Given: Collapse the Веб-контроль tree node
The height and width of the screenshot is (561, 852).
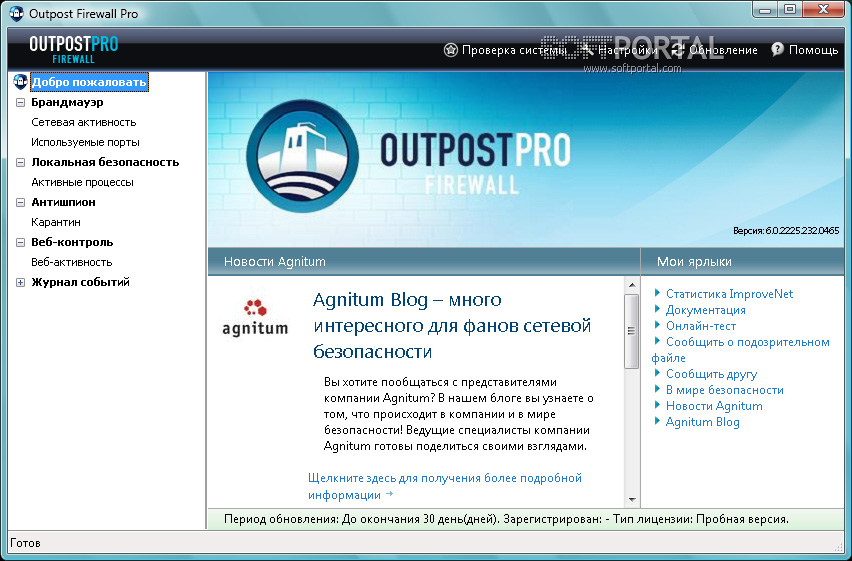Looking at the screenshot, I should click(x=20, y=242).
